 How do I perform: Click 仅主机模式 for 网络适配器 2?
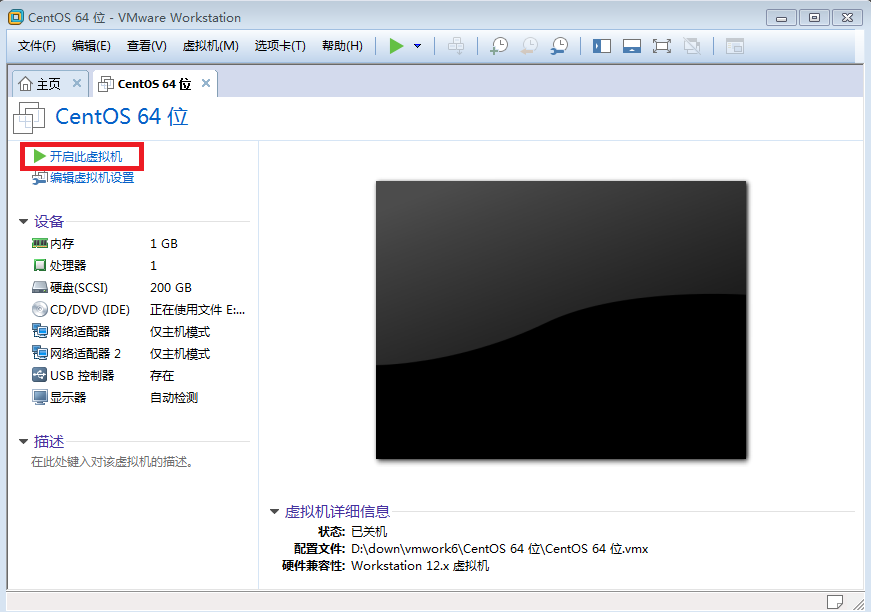pos(180,354)
